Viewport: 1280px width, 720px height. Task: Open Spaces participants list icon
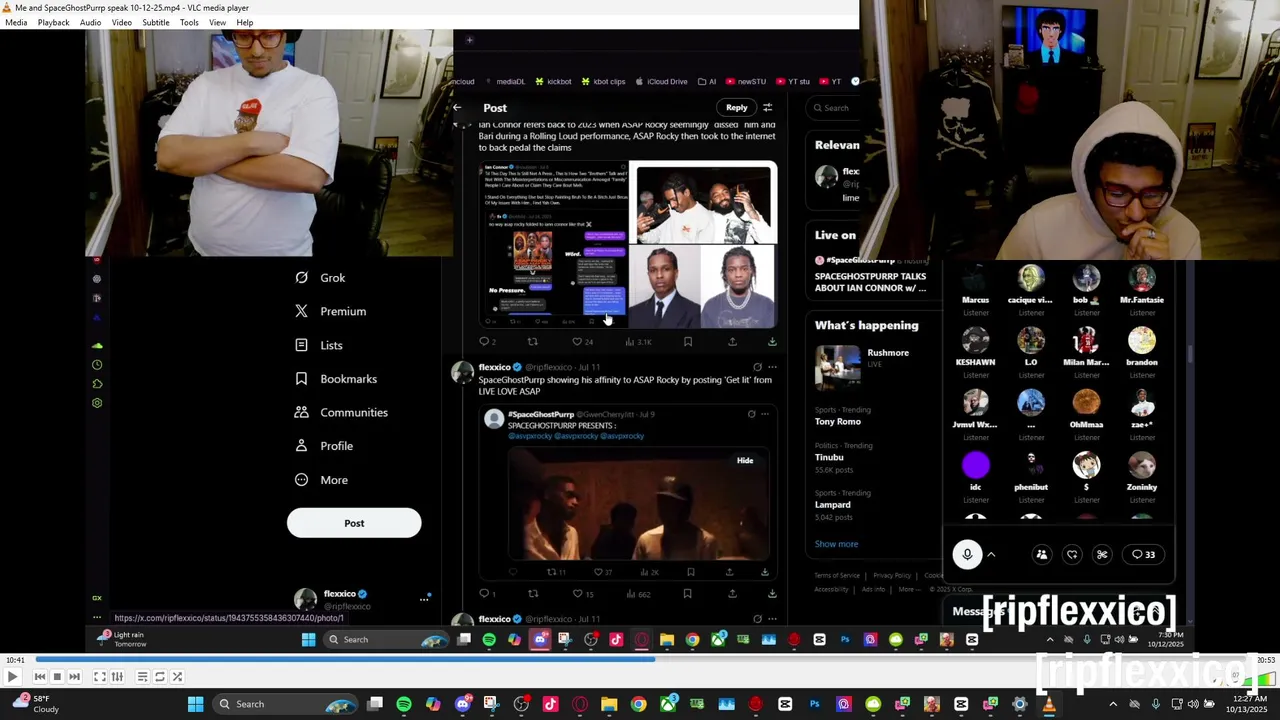click(1042, 555)
